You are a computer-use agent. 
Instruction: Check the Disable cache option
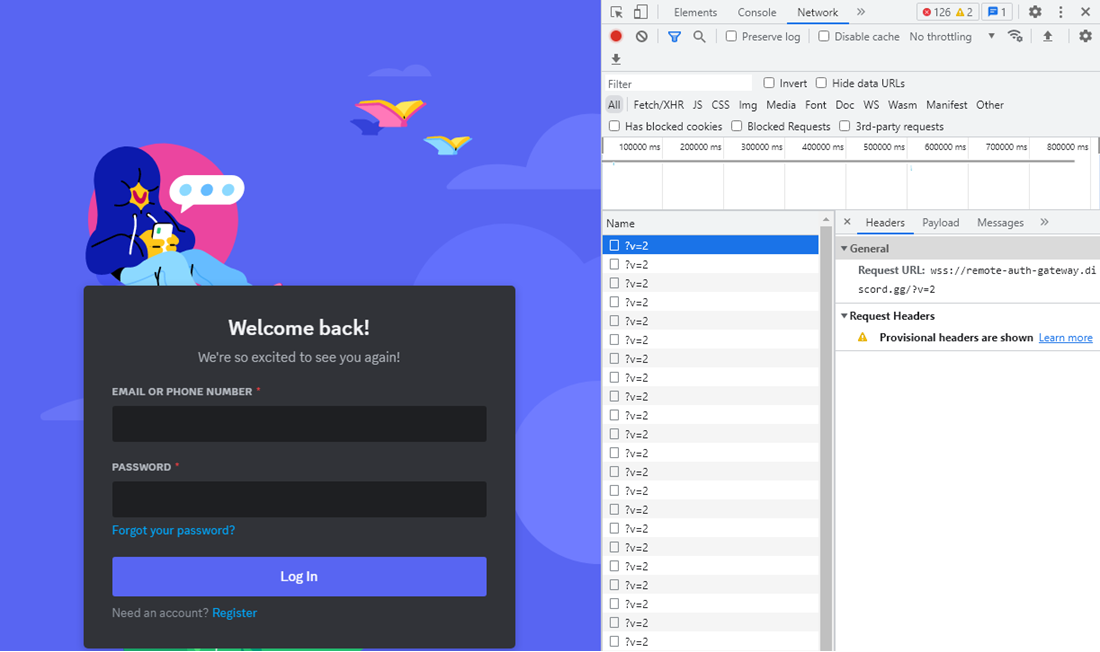824,36
